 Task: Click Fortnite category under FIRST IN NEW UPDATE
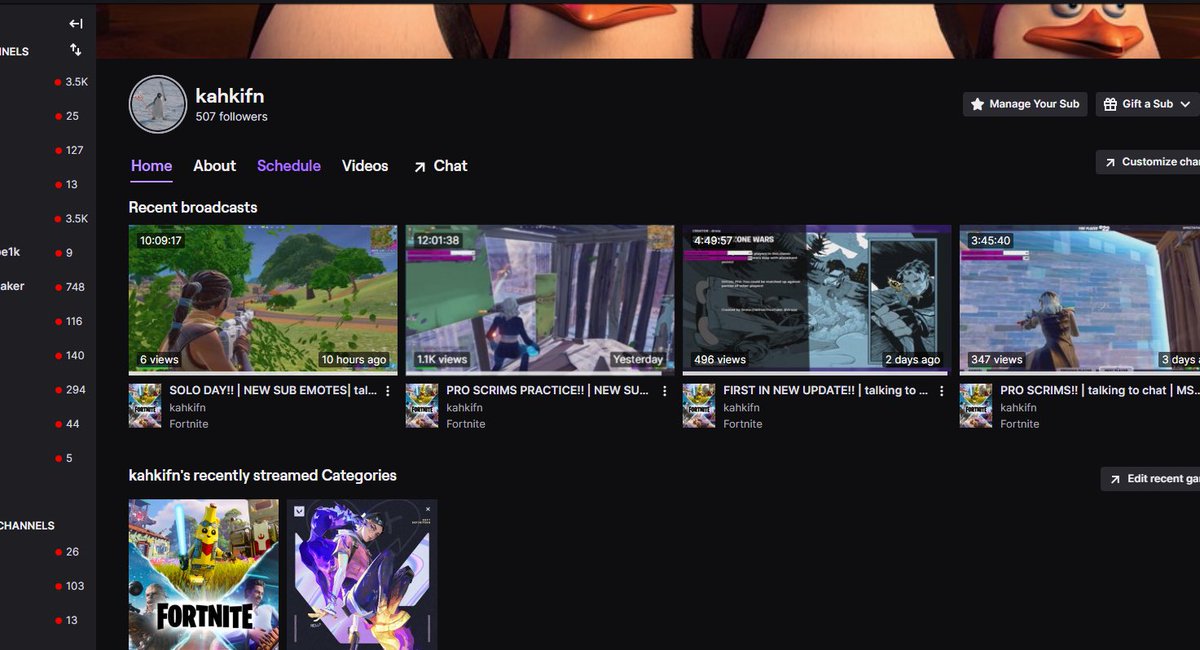[x=743, y=424]
